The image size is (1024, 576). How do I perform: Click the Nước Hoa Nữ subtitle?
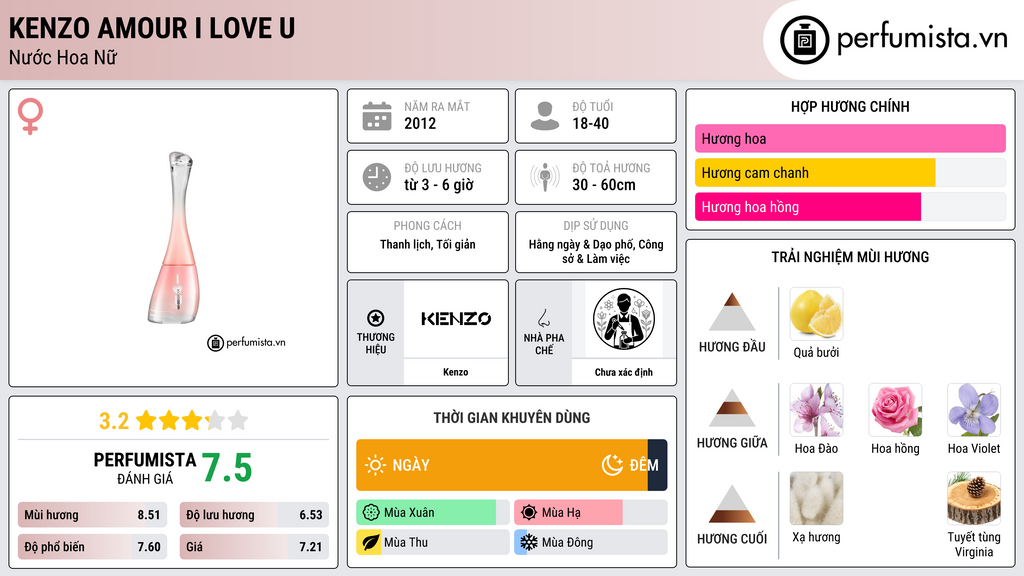tap(63, 57)
